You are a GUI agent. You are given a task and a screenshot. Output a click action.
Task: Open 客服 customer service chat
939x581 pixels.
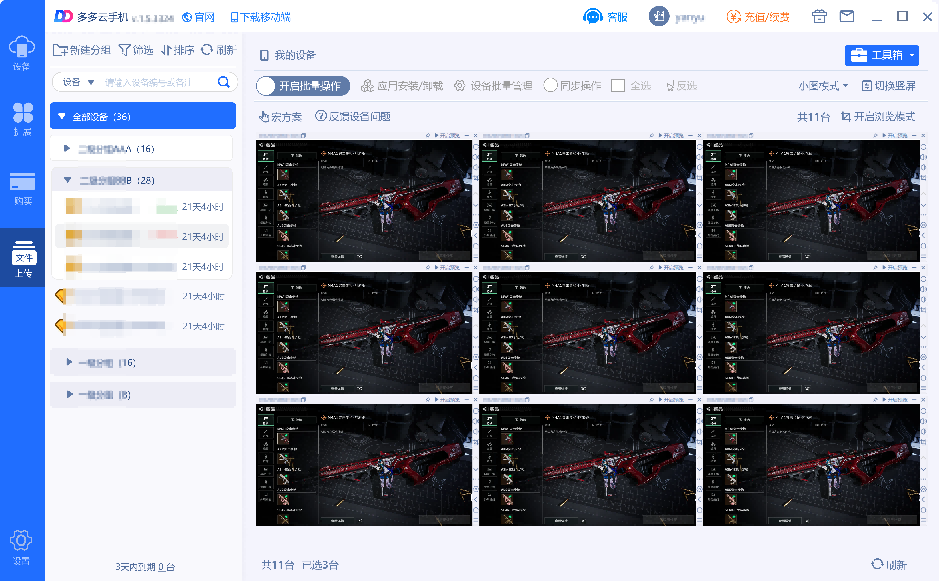pyautogui.click(x=605, y=17)
